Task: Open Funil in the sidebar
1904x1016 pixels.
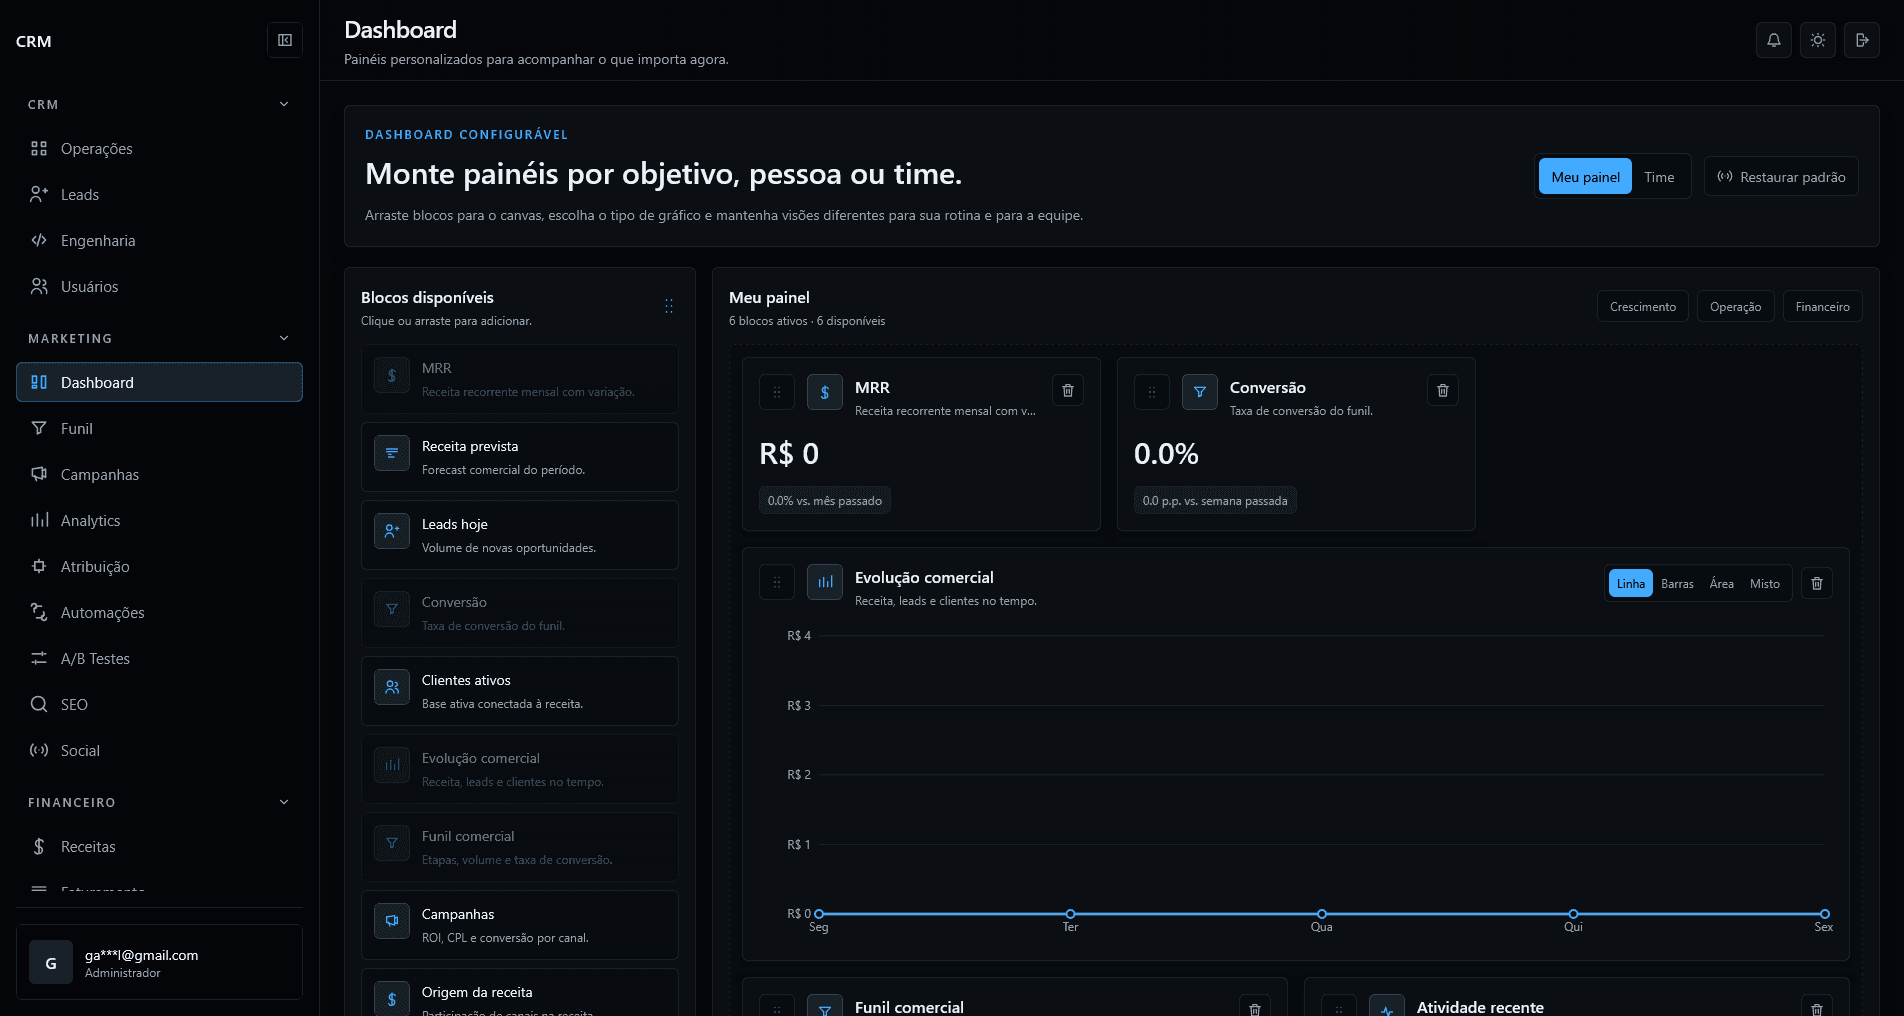Action: (x=159, y=428)
